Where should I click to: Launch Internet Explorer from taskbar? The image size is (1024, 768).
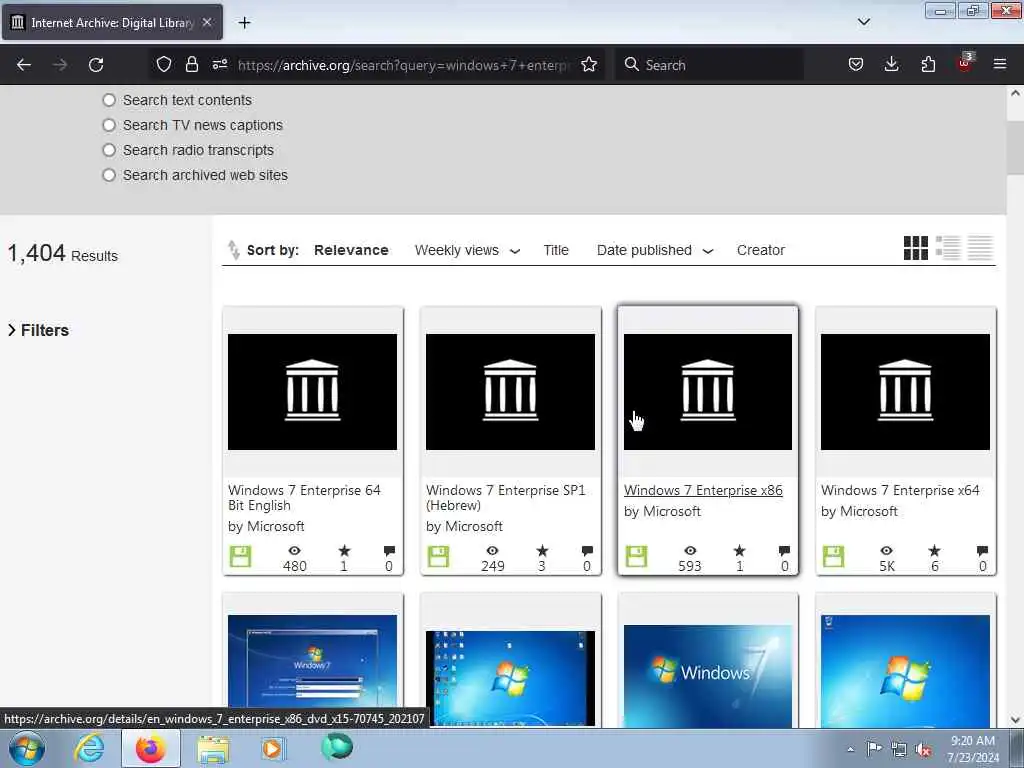(x=89, y=748)
